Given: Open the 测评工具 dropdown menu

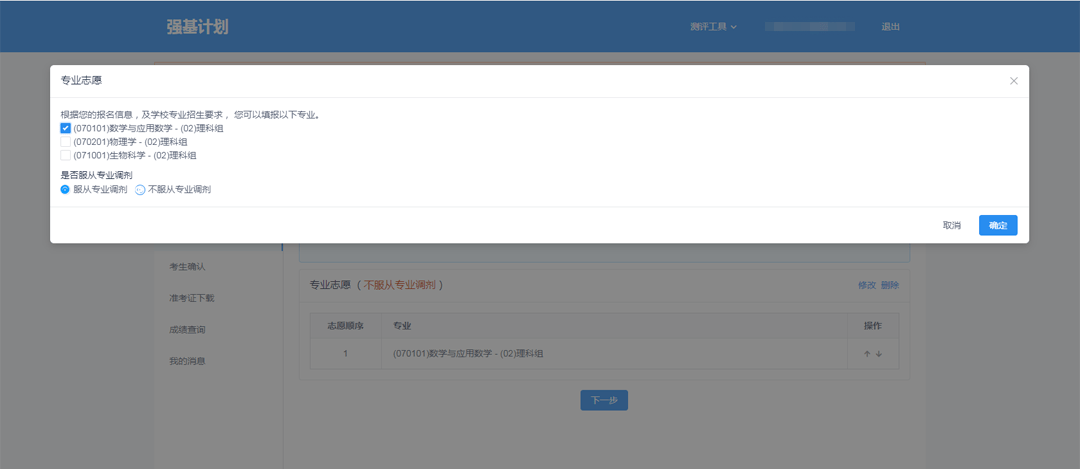Looking at the screenshot, I should [x=713, y=27].
